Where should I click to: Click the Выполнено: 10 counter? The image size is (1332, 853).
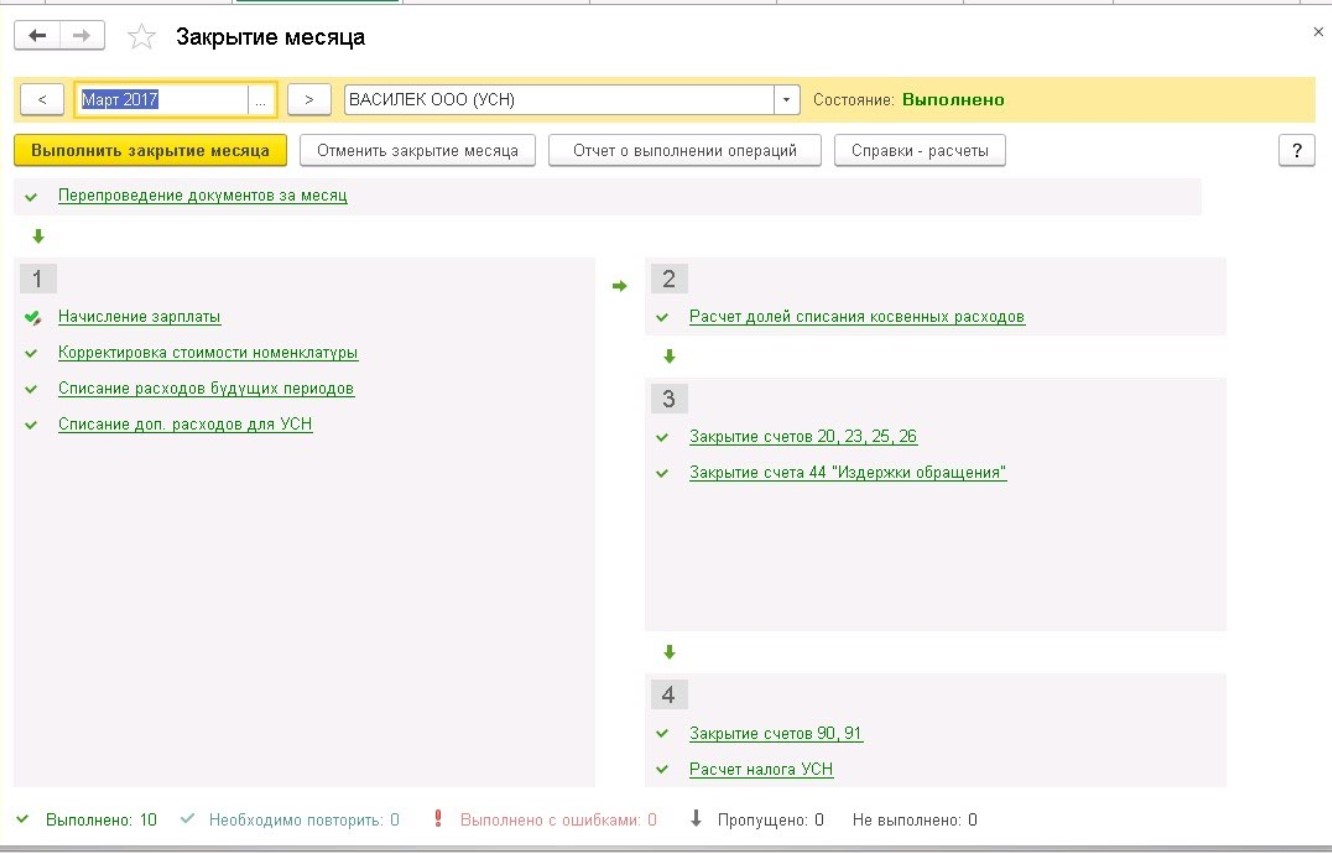point(101,820)
